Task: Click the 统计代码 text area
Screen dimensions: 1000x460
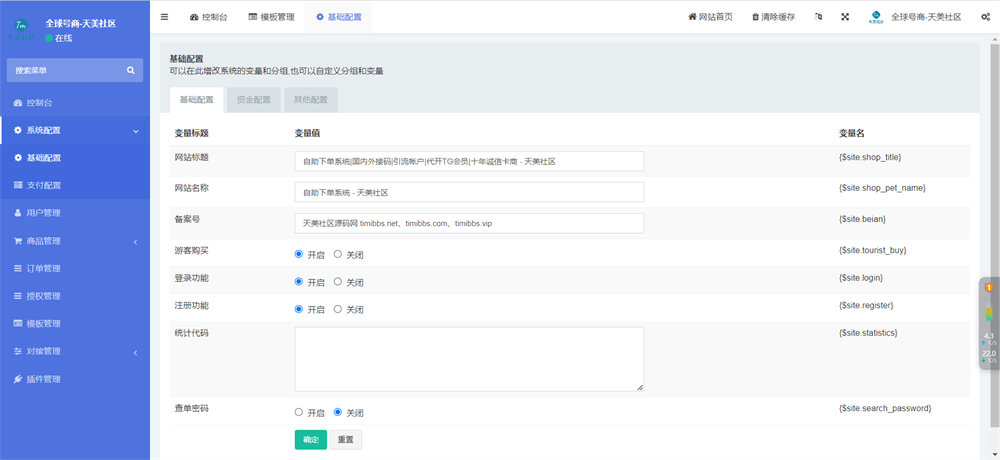Action: (x=469, y=358)
